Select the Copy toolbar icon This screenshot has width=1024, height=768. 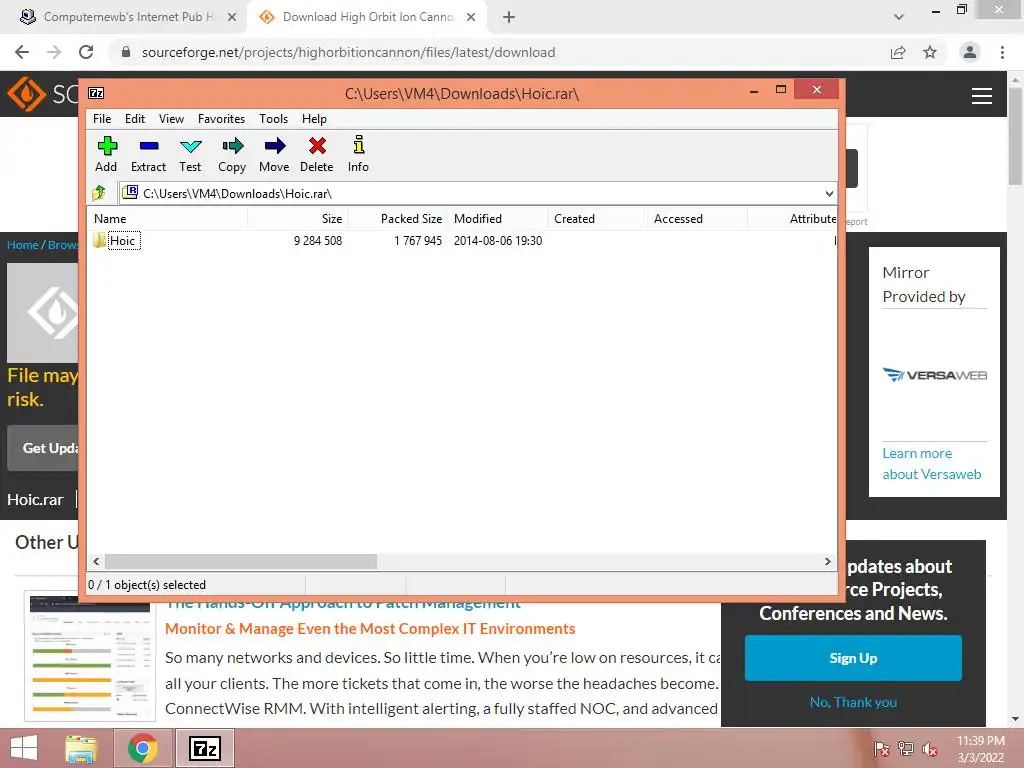(x=232, y=146)
